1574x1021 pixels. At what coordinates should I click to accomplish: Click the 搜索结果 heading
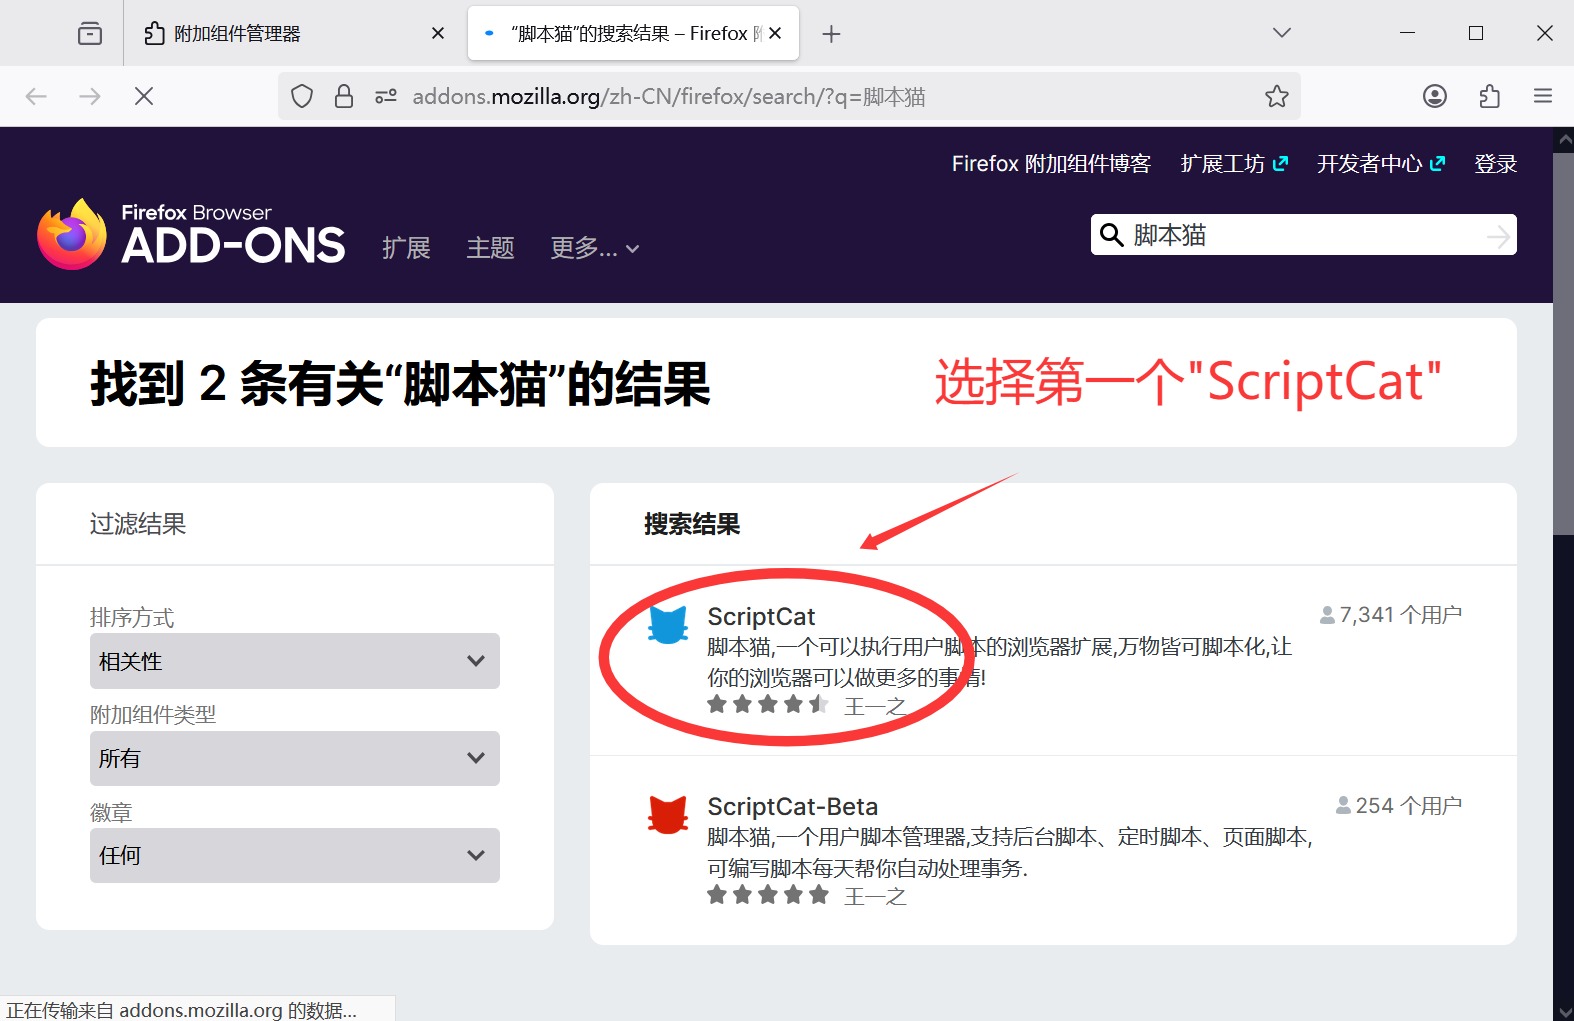click(x=692, y=524)
